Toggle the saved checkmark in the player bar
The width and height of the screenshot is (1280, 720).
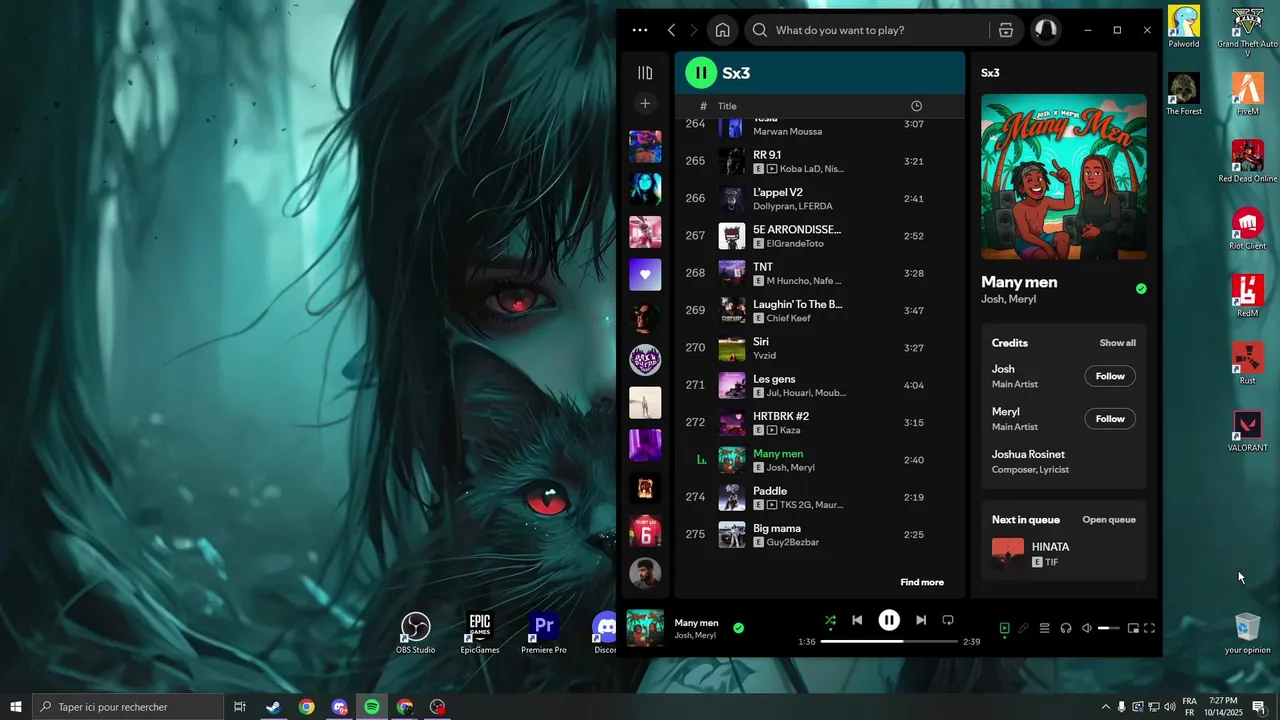[738, 628]
